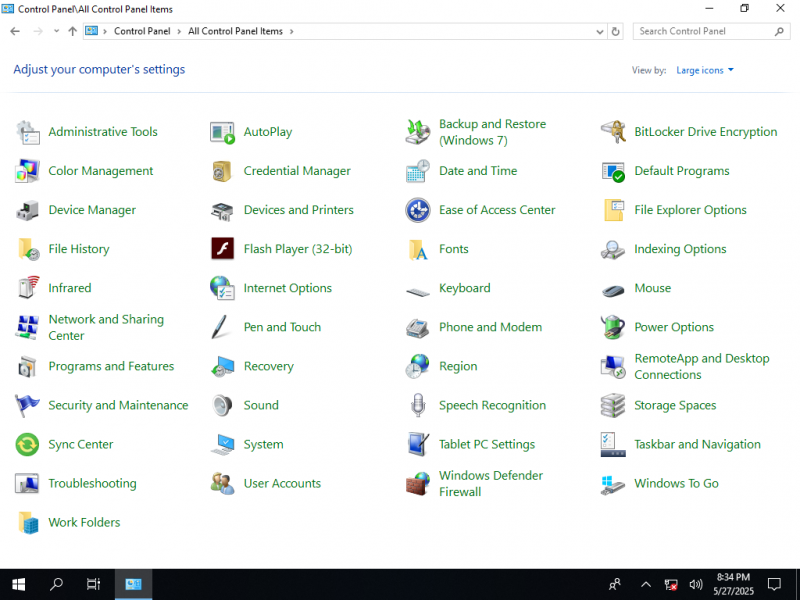The height and width of the screenshot is (600, 800).
Task: Click the Default Programs icon
Action: point(613,171)
